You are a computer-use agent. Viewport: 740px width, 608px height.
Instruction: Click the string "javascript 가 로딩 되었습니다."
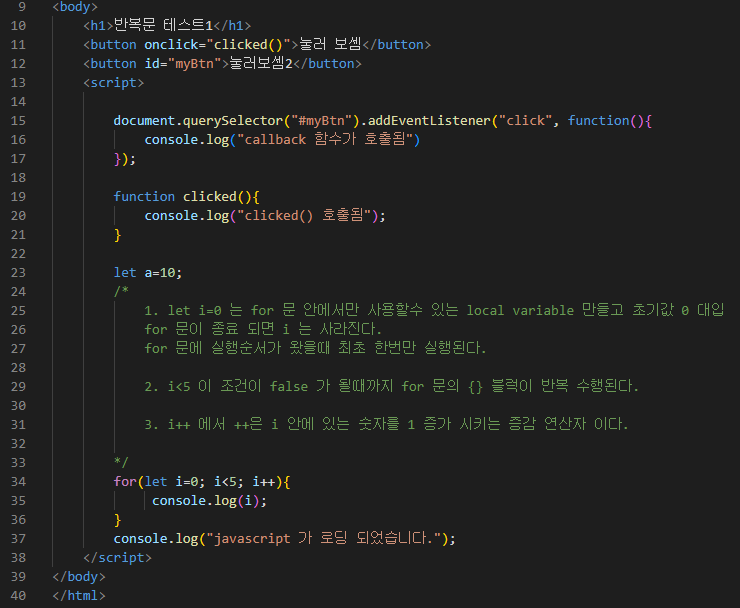pyautogui.click(x=325, y=538)
